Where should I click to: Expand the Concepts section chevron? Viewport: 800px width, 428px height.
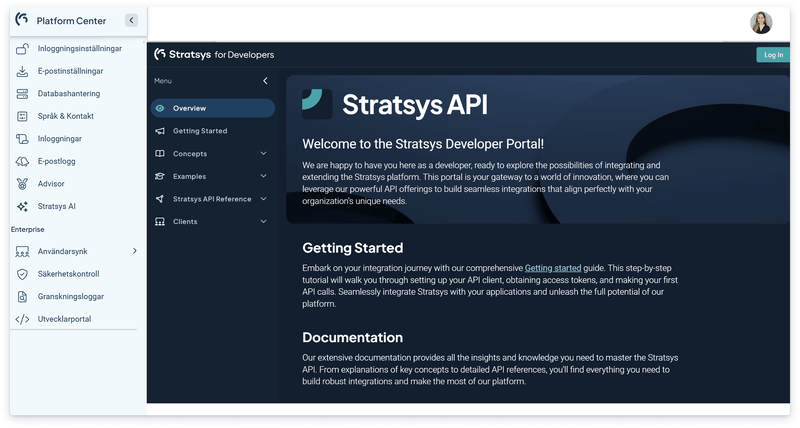tap(264, 153)
